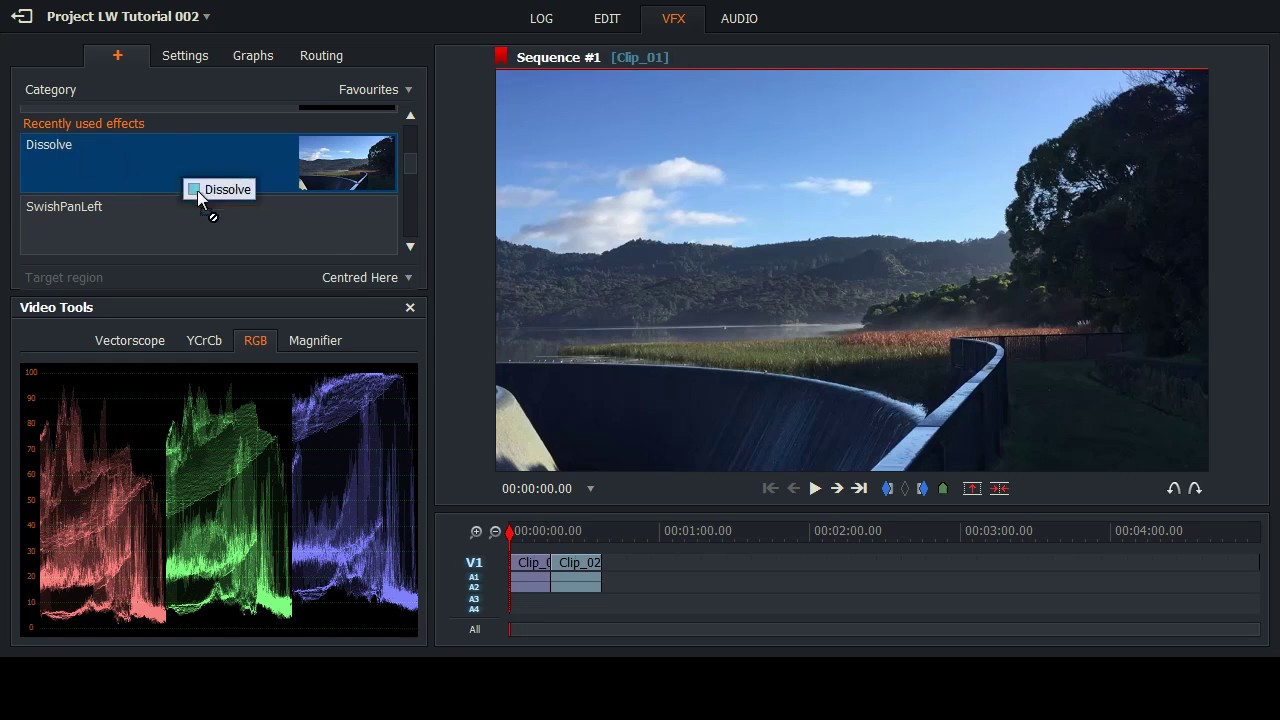1280x720 pixels.
Task: Zoom in on the timeline
Action: pyautogui.click(x=476, y=532)
